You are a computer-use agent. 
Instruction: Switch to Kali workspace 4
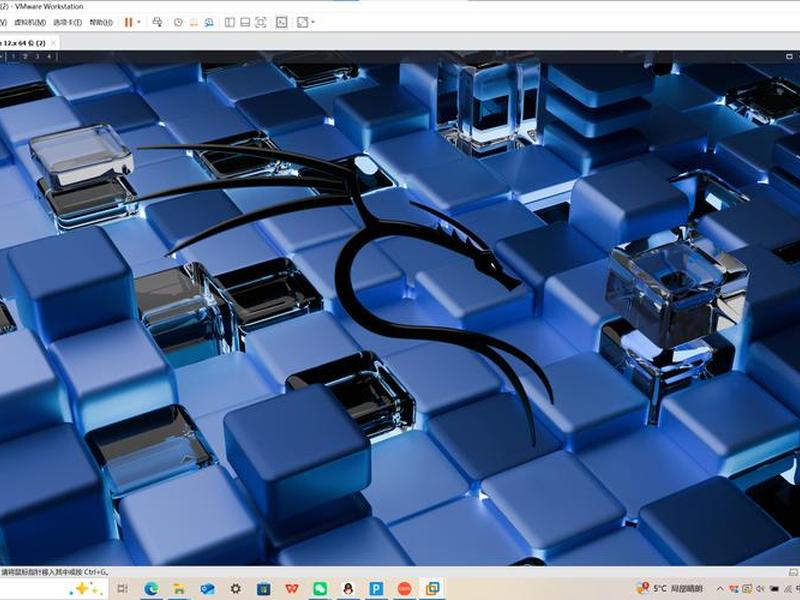point(49,57)
